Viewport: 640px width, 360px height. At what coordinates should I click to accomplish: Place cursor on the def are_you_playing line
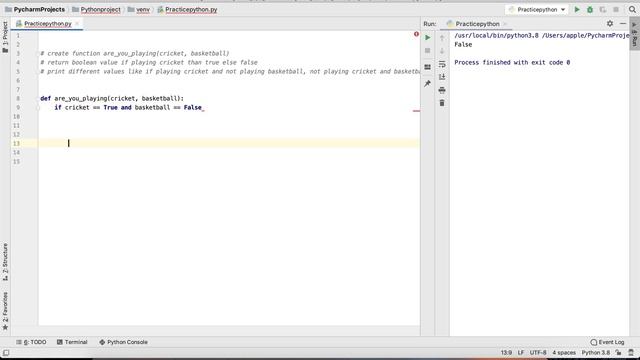[x=112, y=98]
